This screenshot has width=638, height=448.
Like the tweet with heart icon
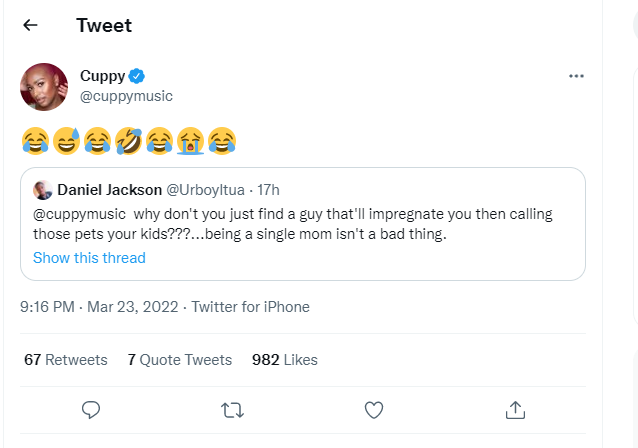tap(374, 409)
